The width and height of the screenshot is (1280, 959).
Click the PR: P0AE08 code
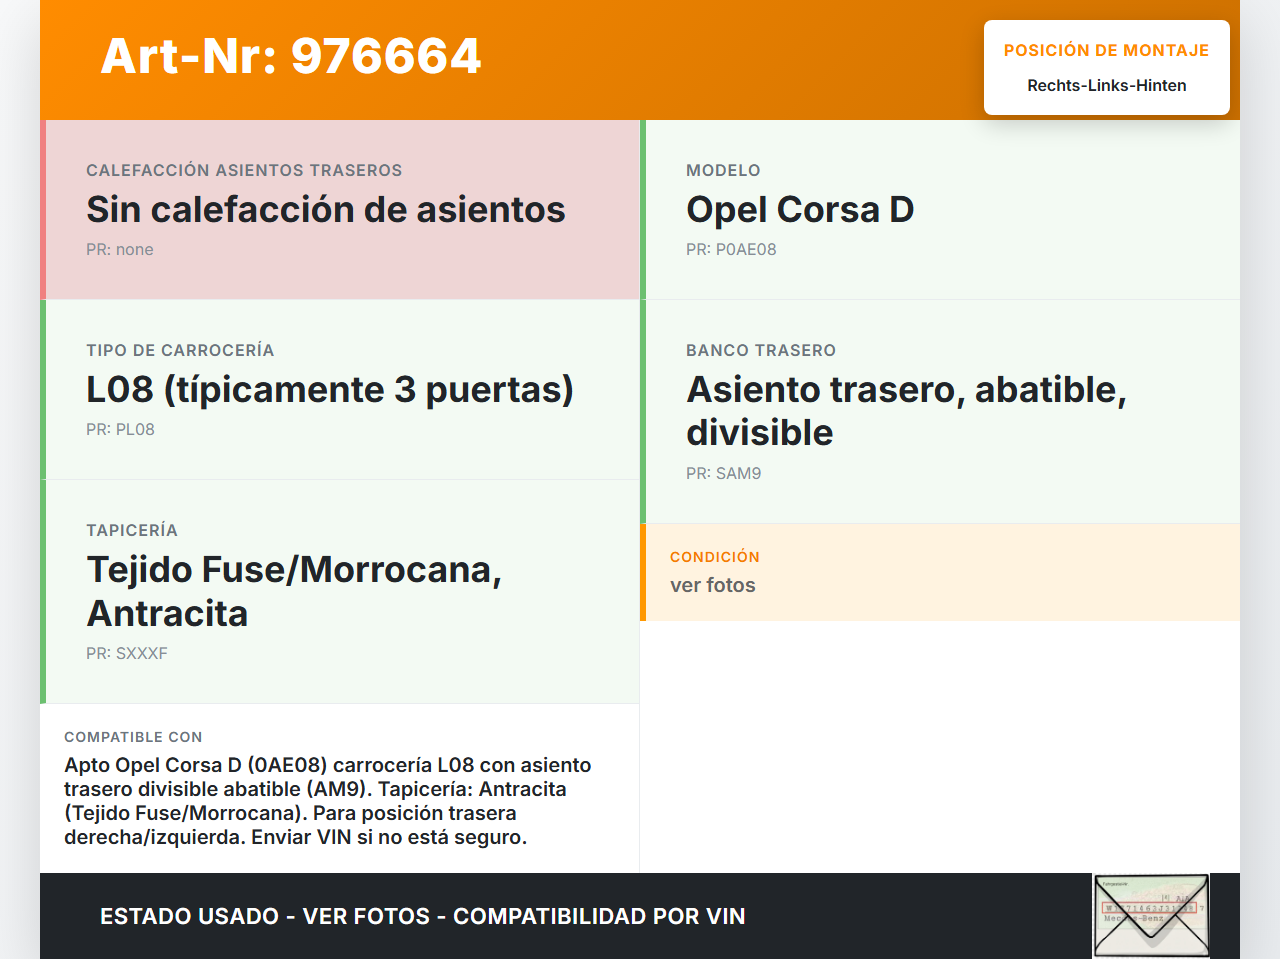(x=731, y=250)
